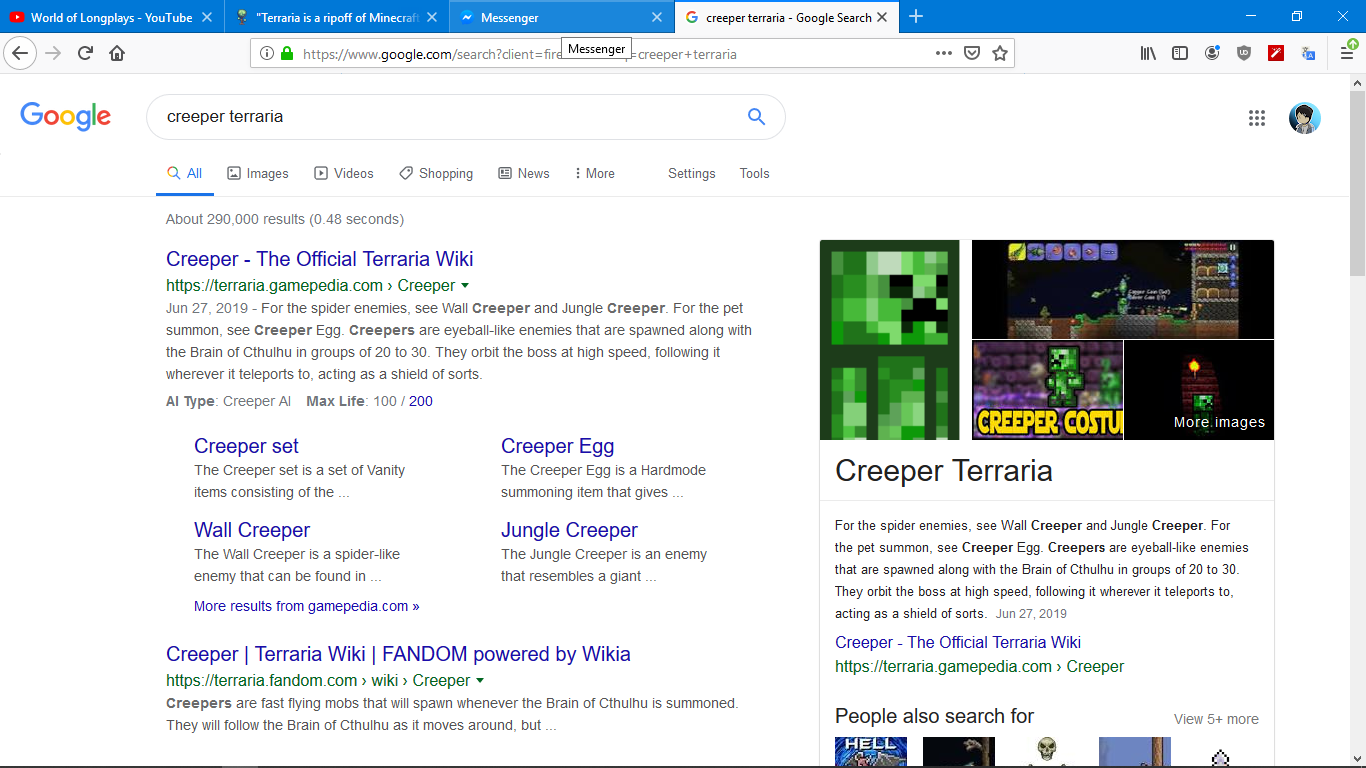
Task: Click the forward navigation arrow
Action: point(53,53)
